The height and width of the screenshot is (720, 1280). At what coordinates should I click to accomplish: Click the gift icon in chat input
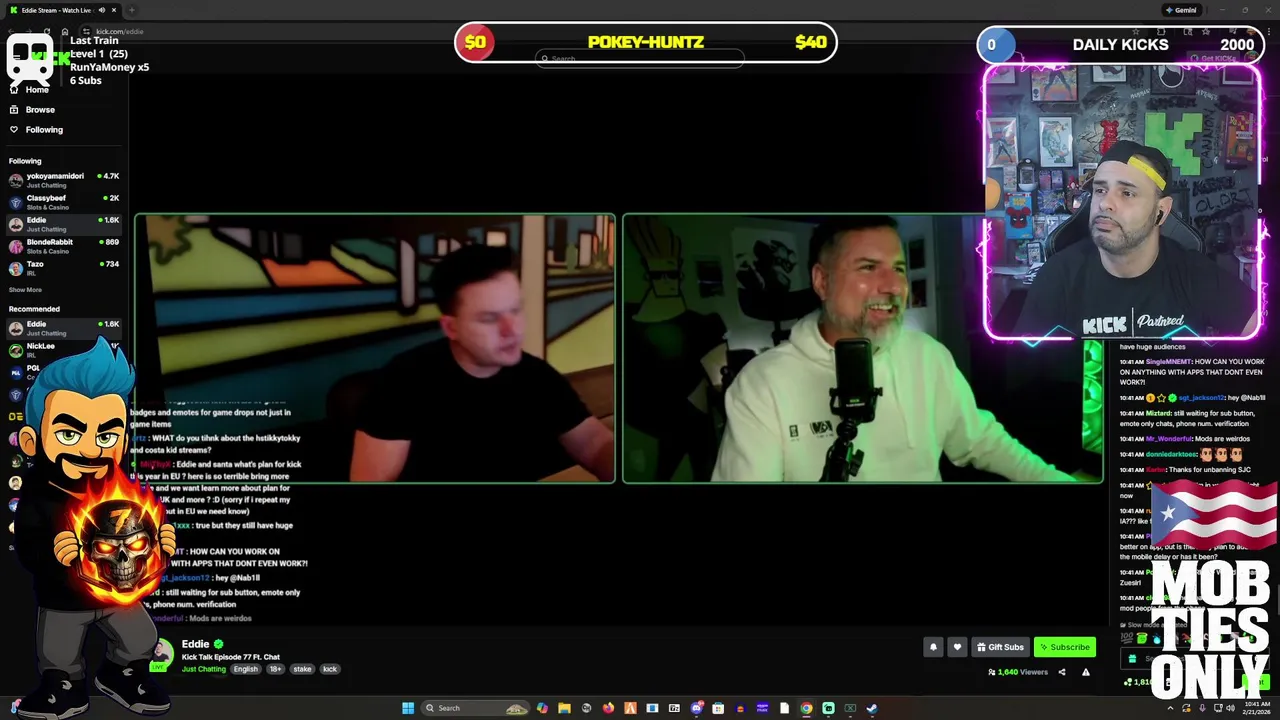[x=1132, y=659]
